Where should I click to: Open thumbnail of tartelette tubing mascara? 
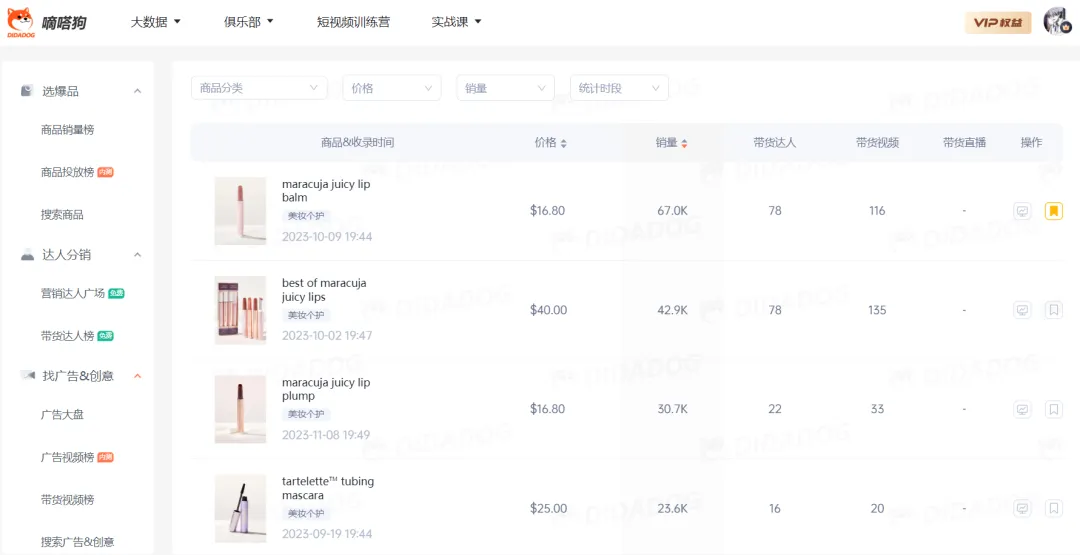tap(240, 508)
